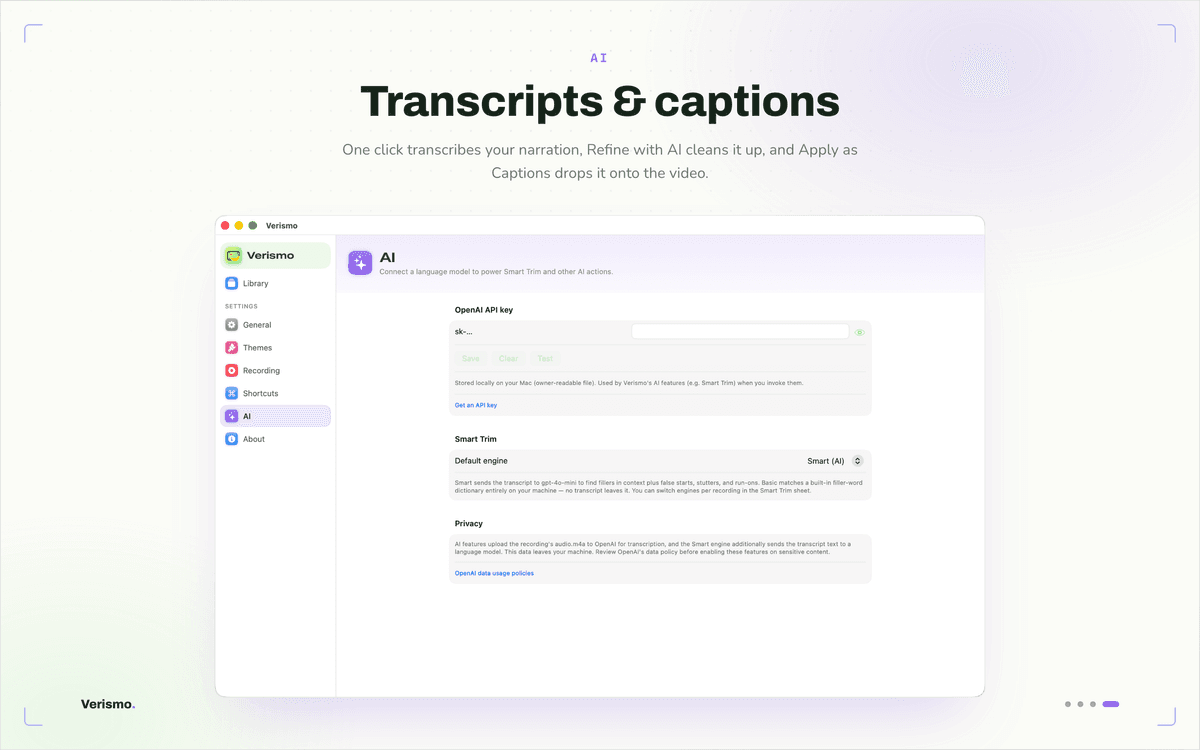Click the About info icon
The image size is (1200, 750).
coord(232,439)
